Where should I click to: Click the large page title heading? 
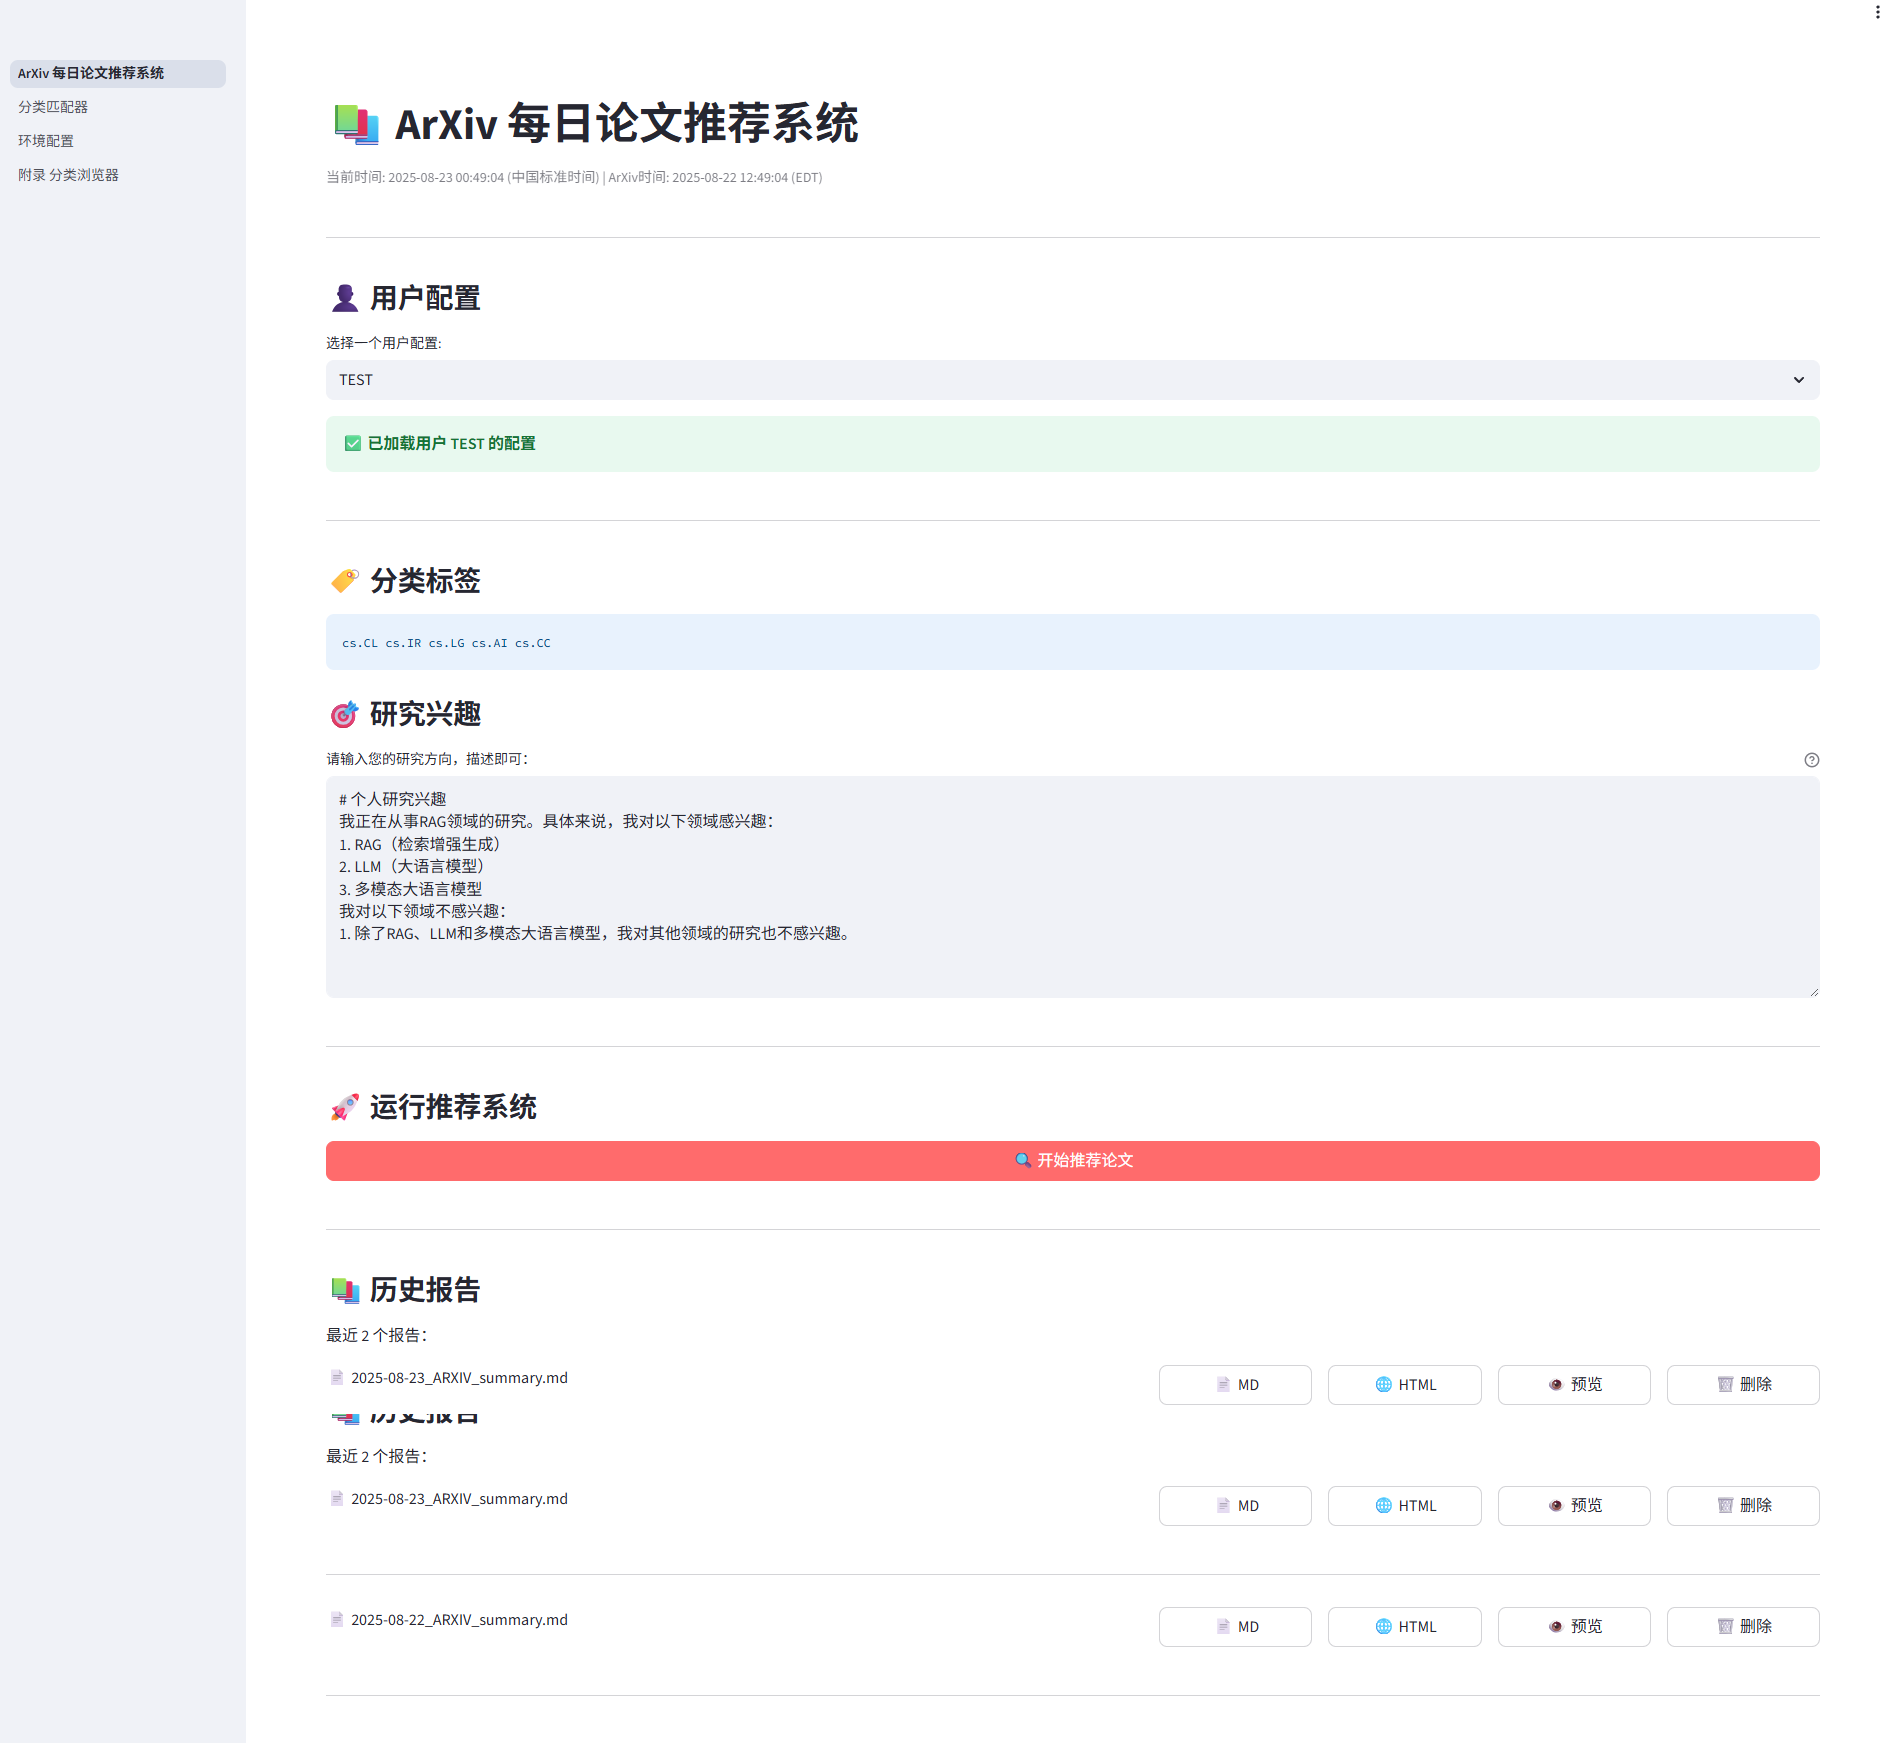595,124
